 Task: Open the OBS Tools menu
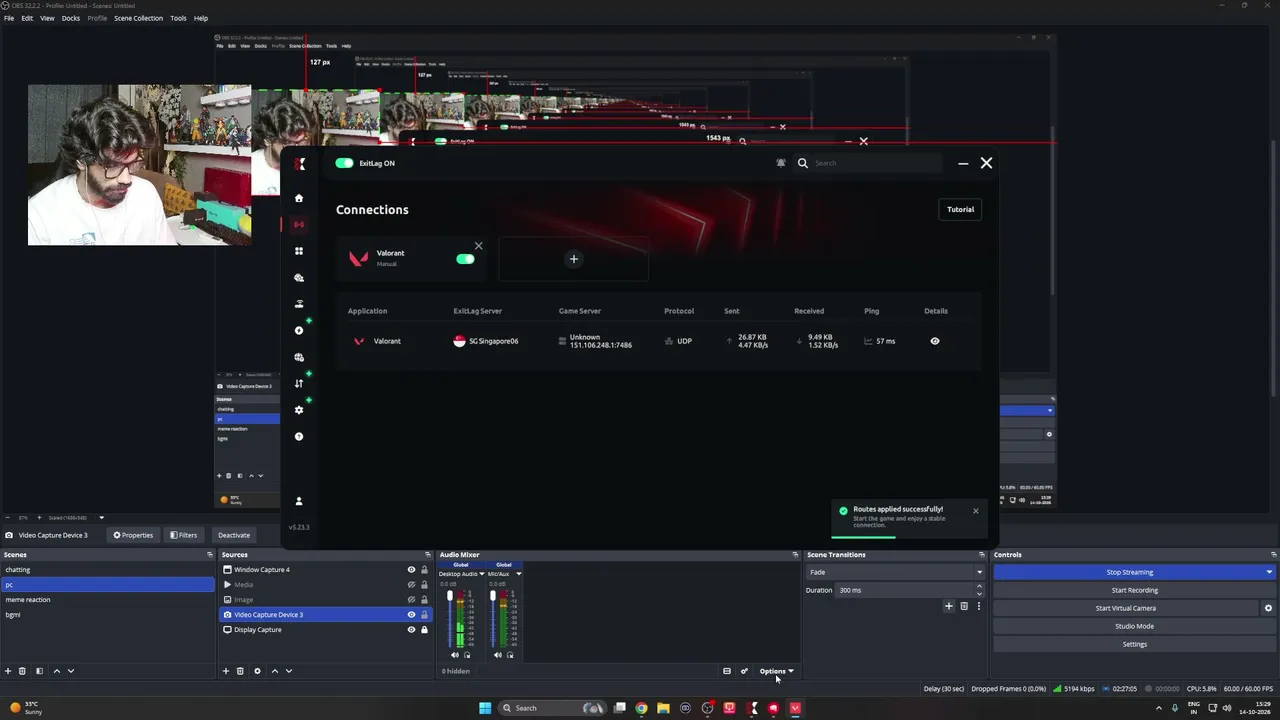[x=178, y=18]
